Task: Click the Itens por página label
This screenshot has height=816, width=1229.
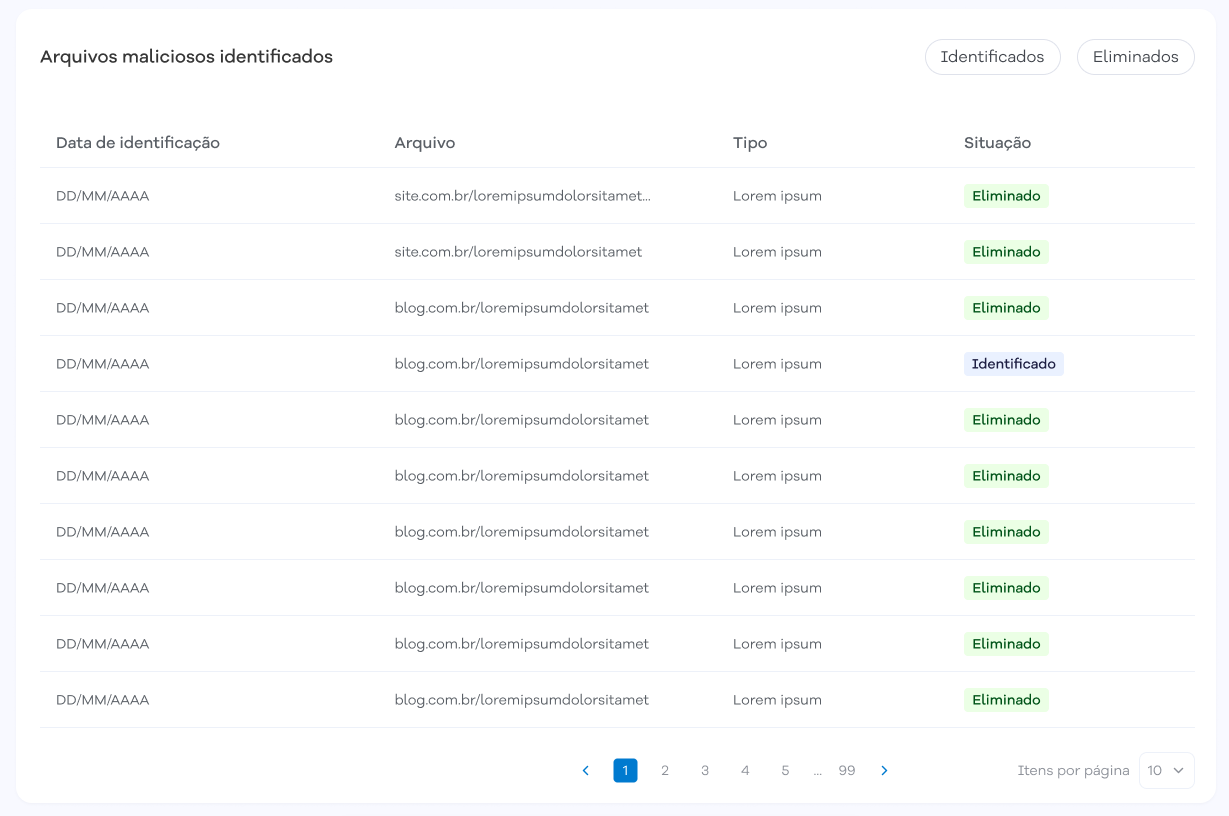Action: [x=1073, y=771]
